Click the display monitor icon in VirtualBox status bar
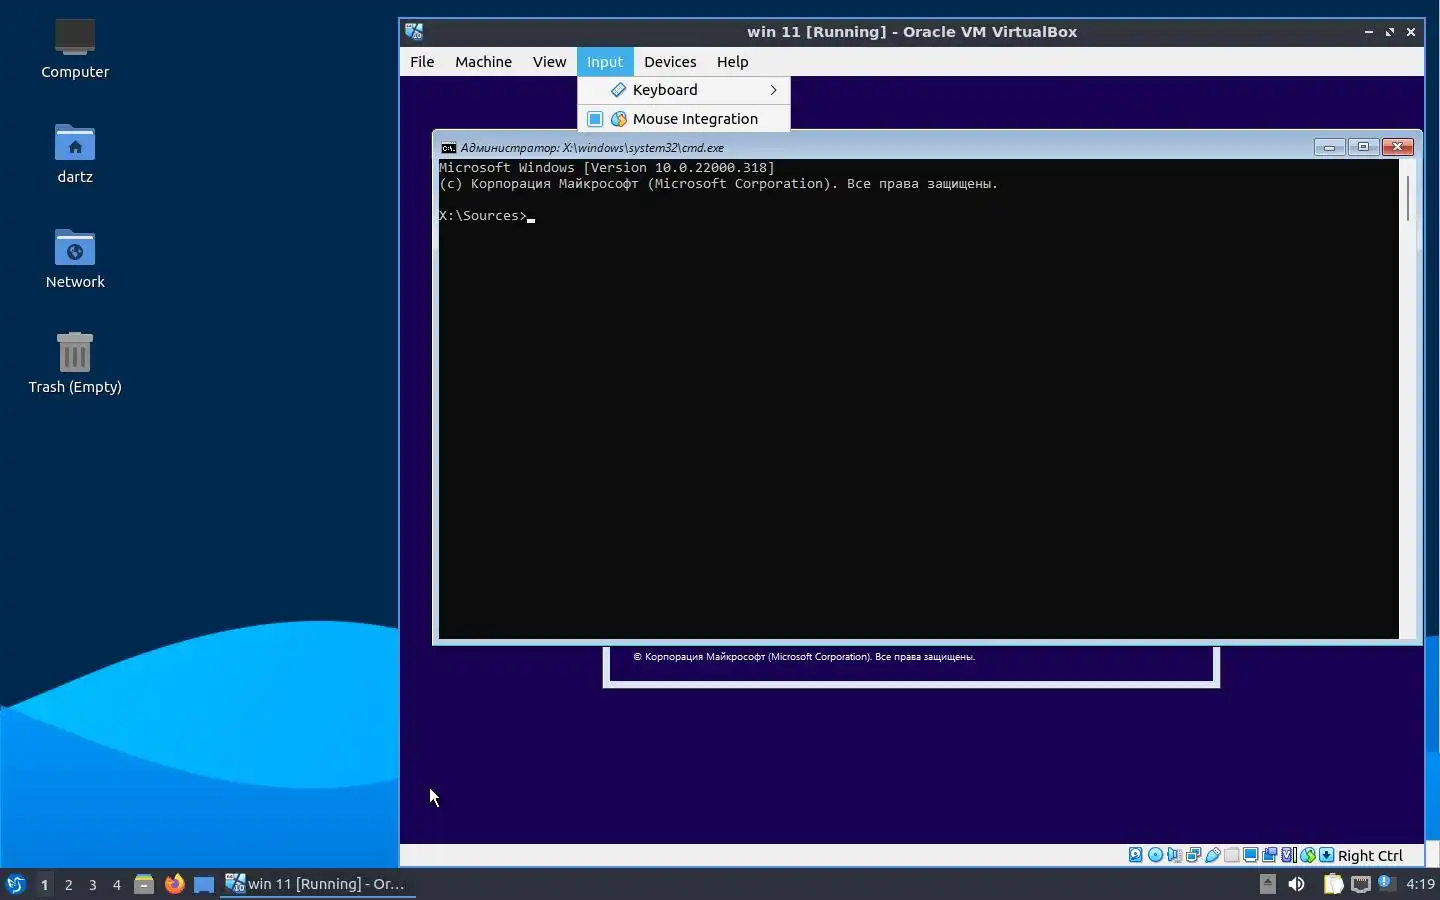The height and width of the screenshot is (900, 1440). 1251,855
